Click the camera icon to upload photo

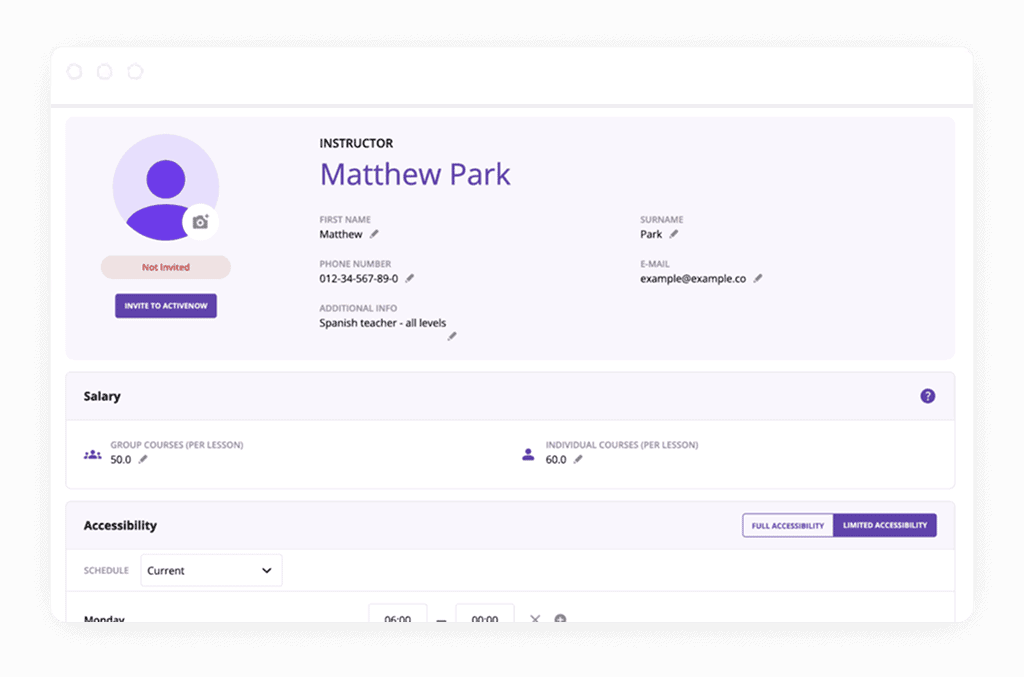click(200, 222)
